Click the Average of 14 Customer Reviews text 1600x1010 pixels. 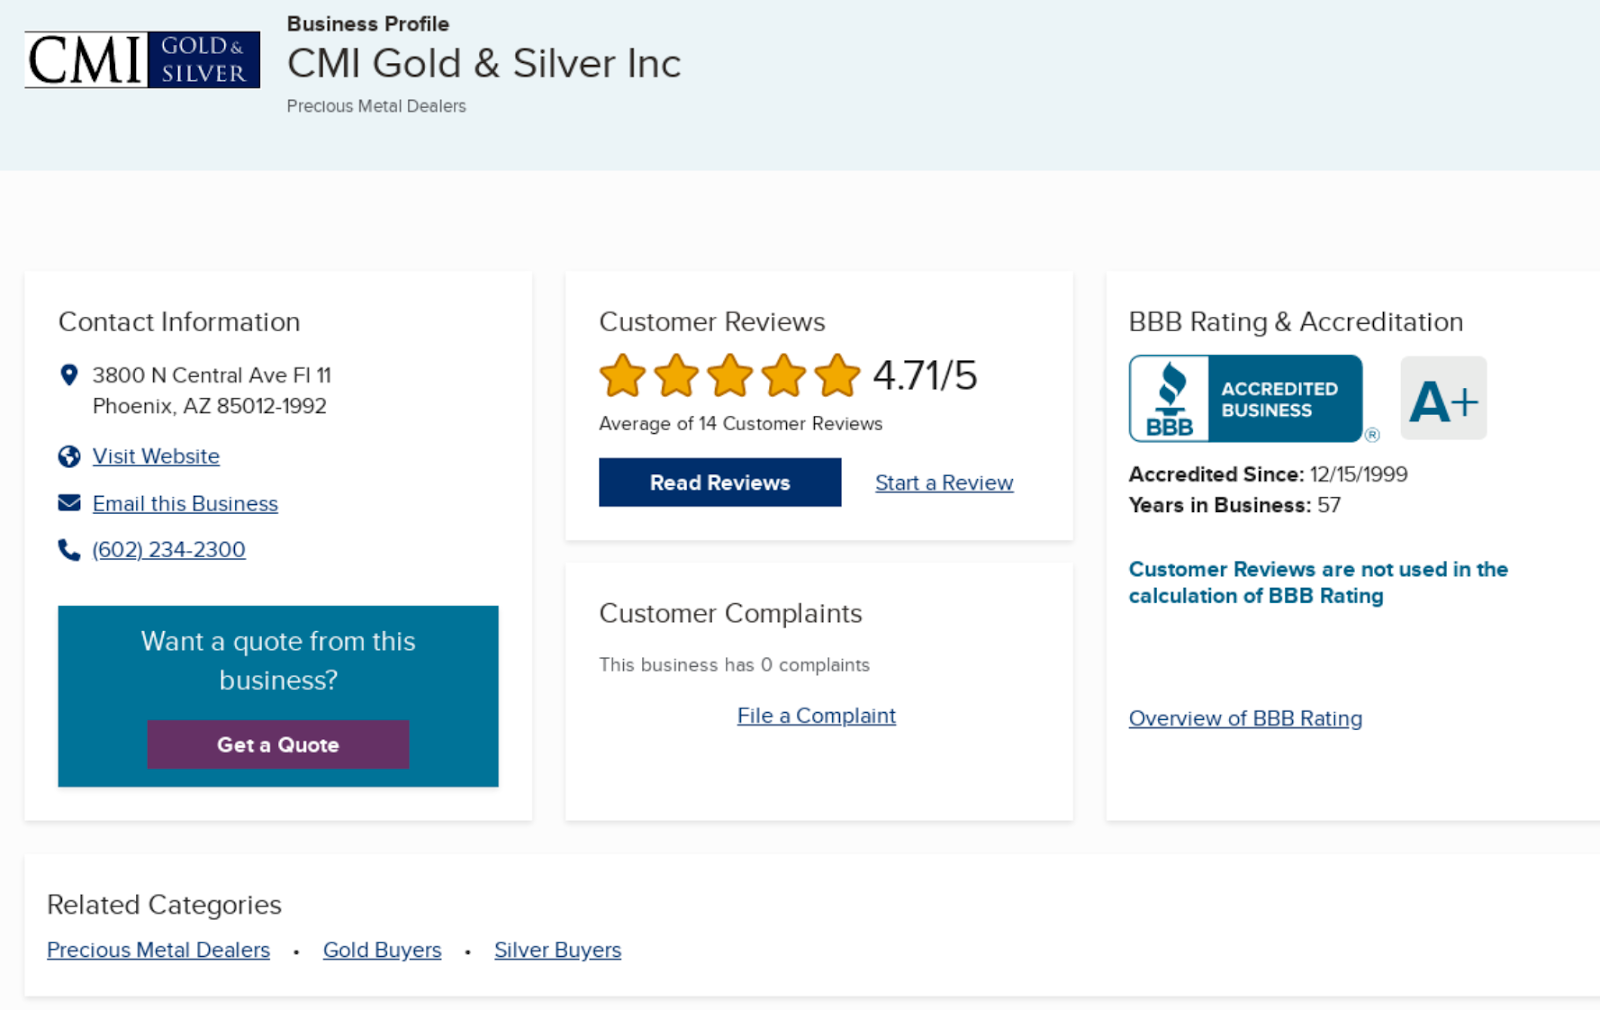741,424
